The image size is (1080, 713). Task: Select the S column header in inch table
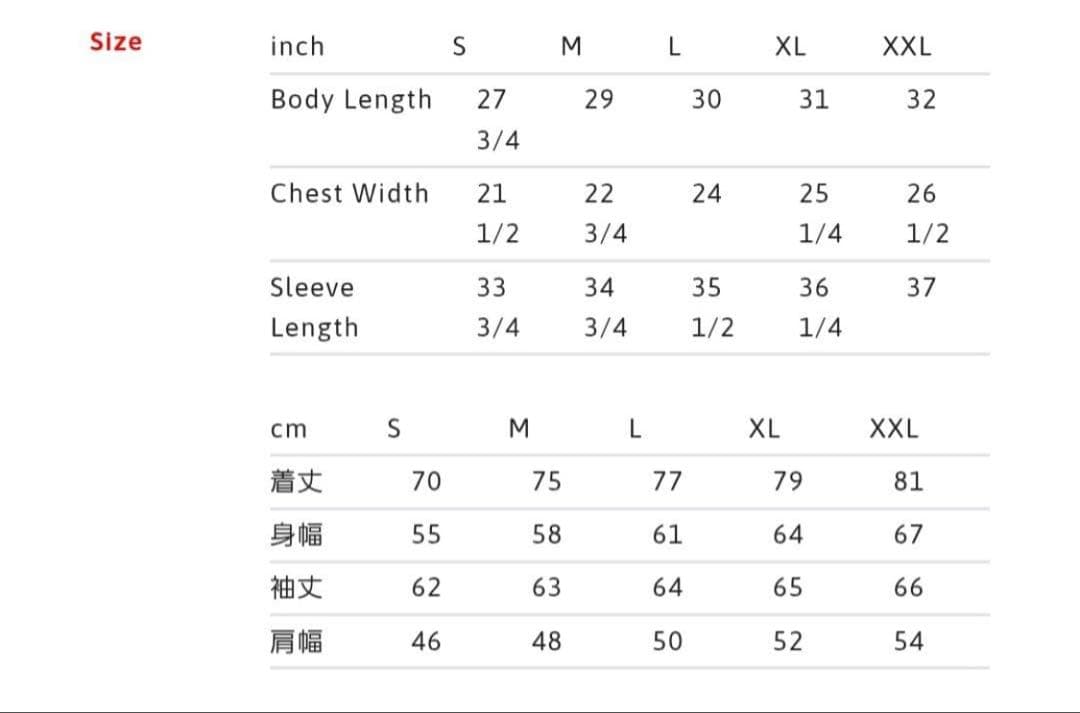[459, 47]
